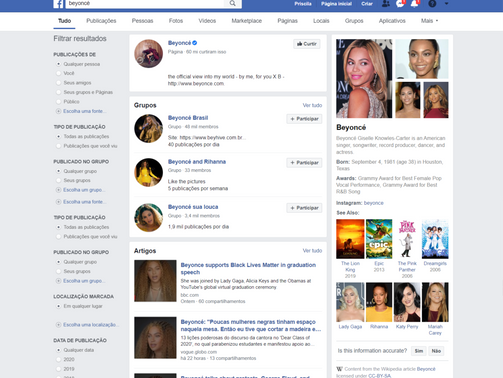The width and height of the screenshot is (503, 378).
Task: Open The Lion King poster thumbnail
Action: (350, 239)
